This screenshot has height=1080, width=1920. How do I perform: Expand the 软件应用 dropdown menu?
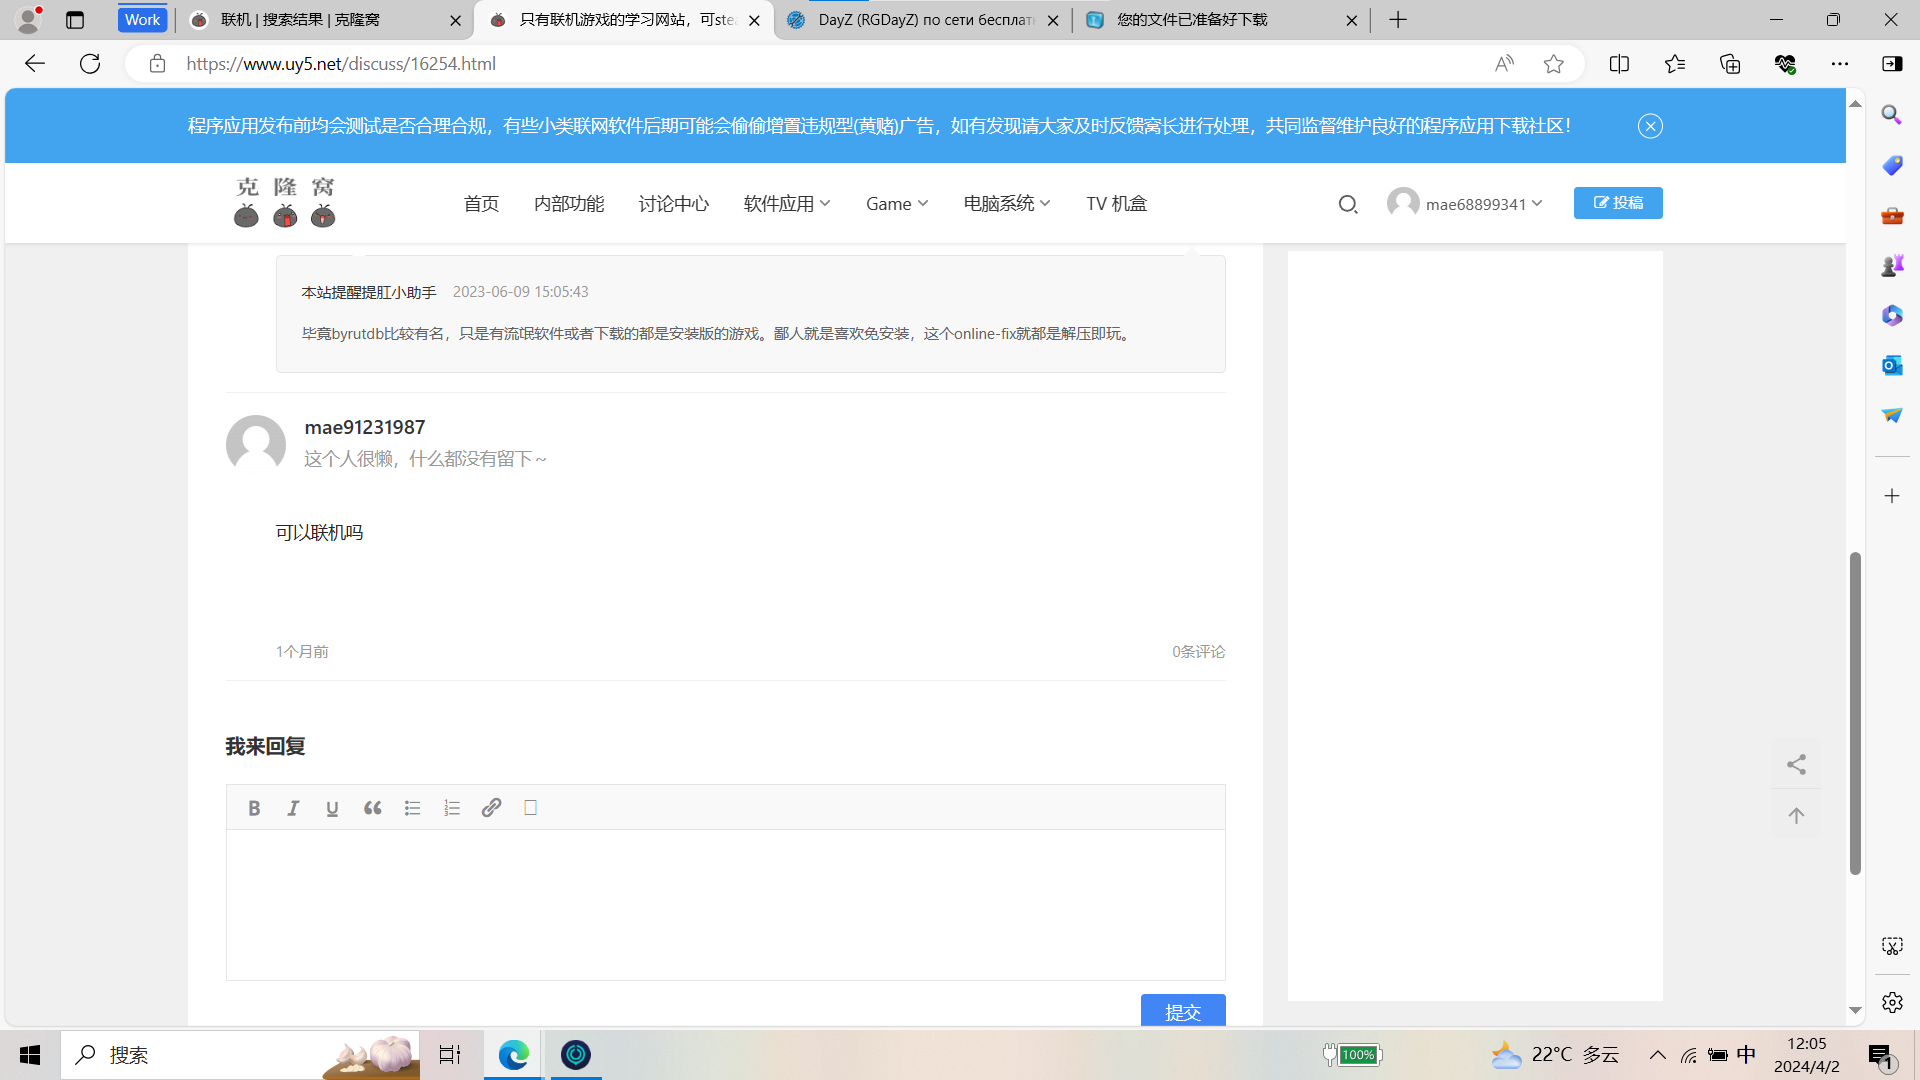pos(787,204)
